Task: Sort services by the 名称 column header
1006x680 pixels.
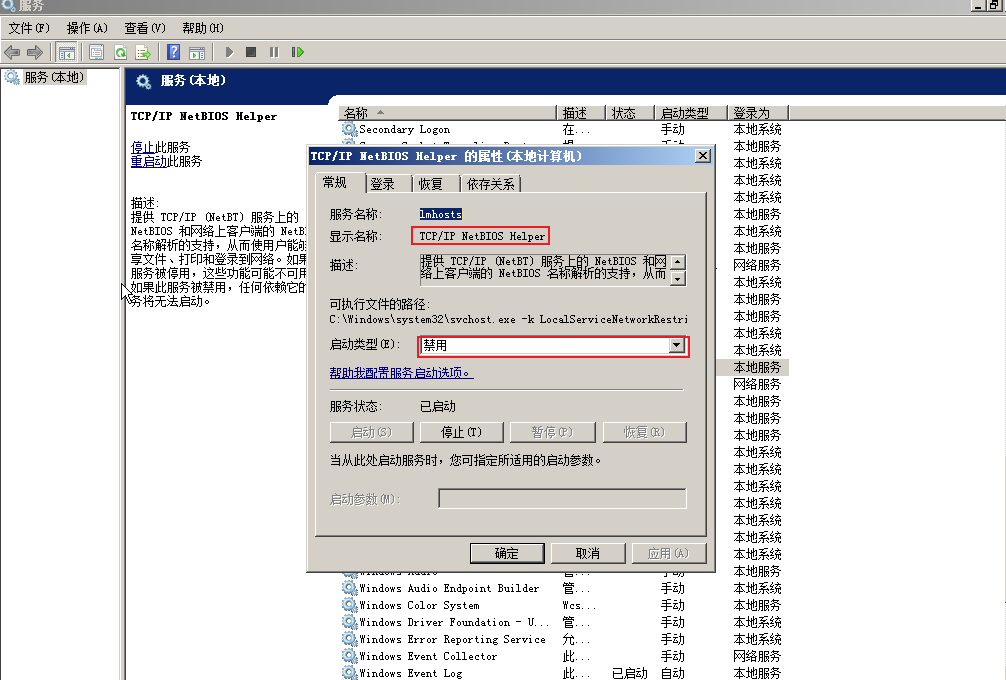Action: tap(447, 113)
